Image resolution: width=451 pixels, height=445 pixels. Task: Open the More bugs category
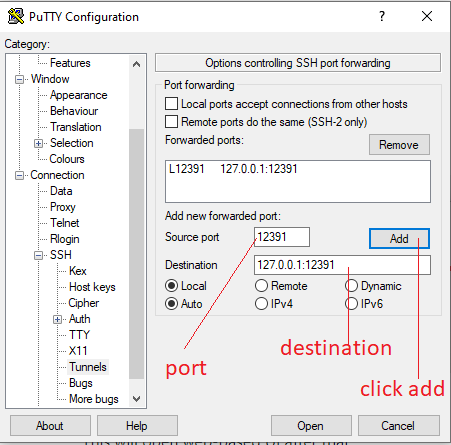(94, 399)
